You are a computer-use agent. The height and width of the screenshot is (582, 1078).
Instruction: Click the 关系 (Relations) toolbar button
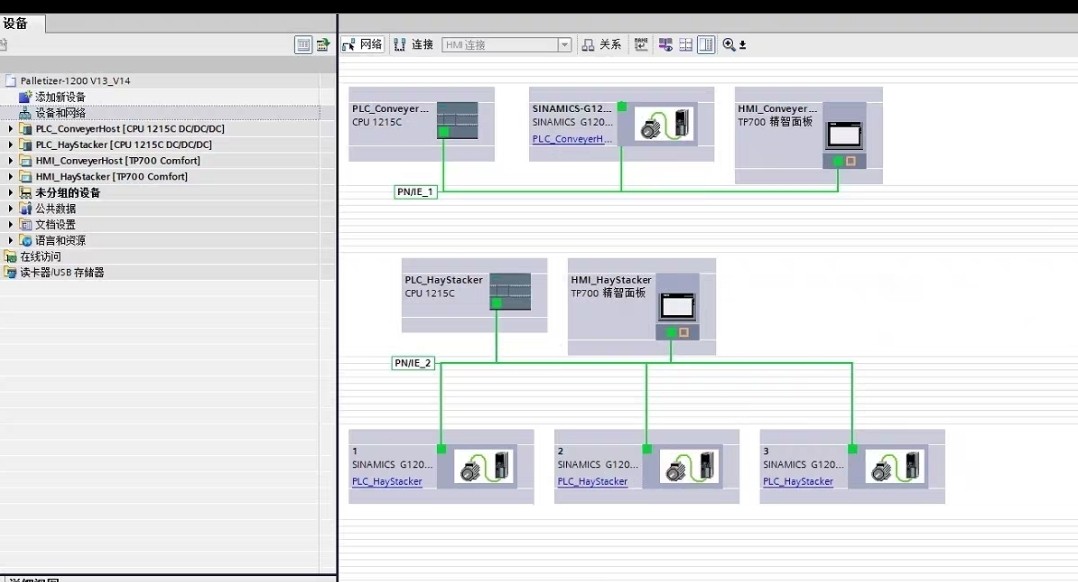pyautogui.click(x=602, y=45)
